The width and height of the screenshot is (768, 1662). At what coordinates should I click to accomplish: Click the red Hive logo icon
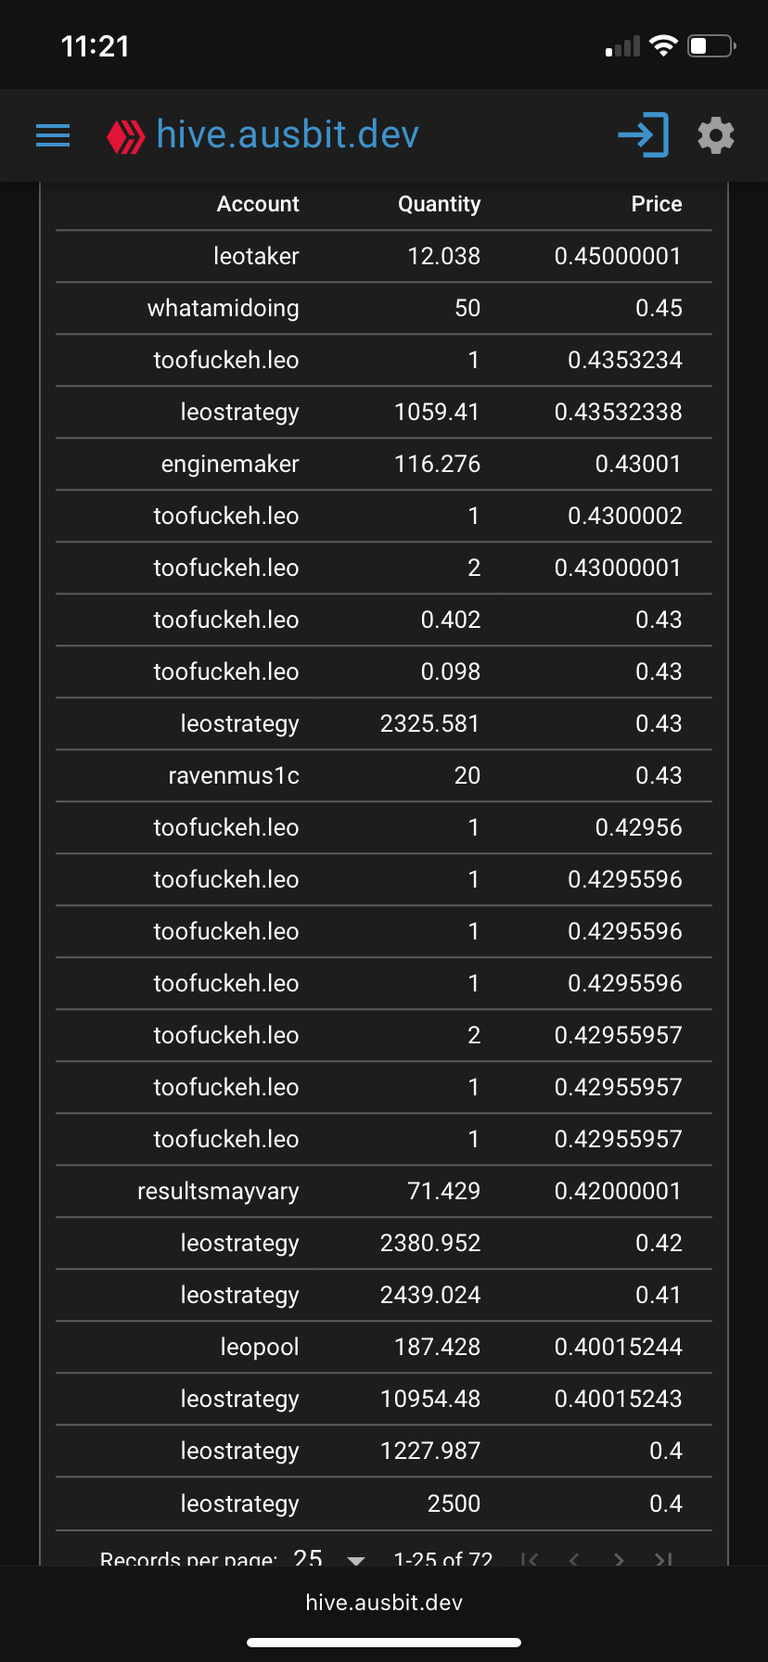[x=126, y=137]
